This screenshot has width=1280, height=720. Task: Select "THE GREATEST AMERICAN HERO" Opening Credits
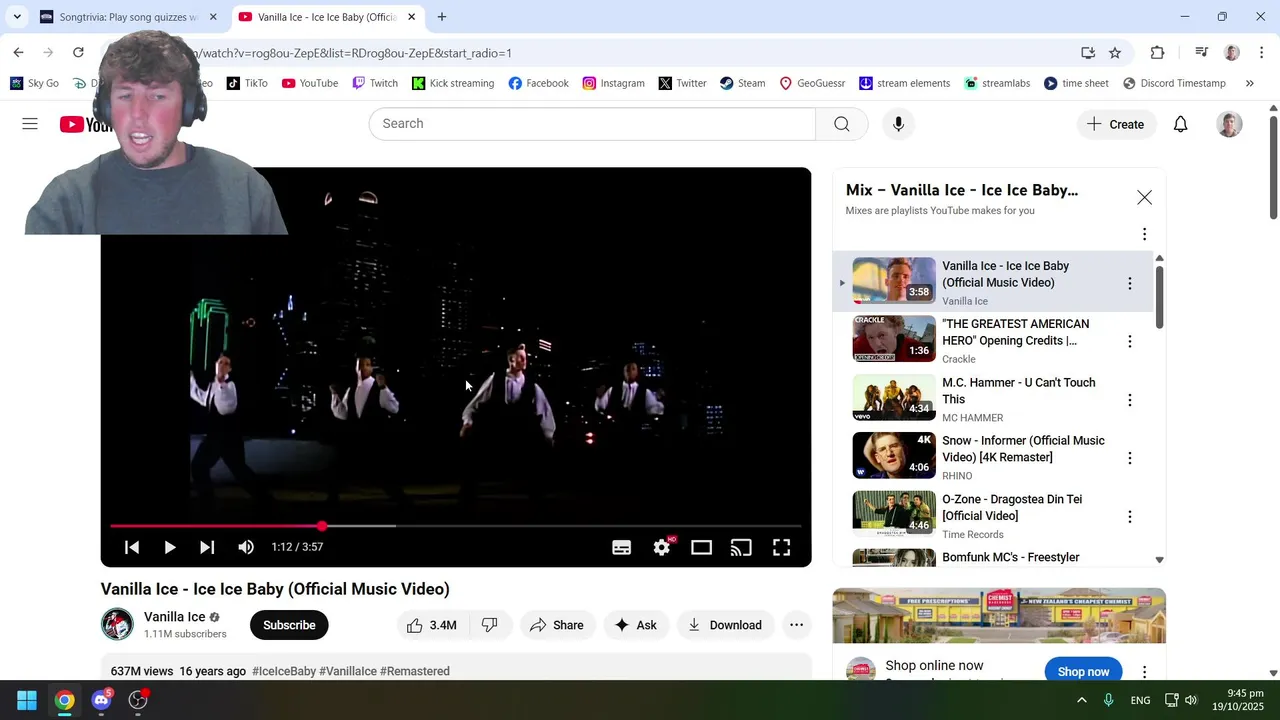[1015, 332]
